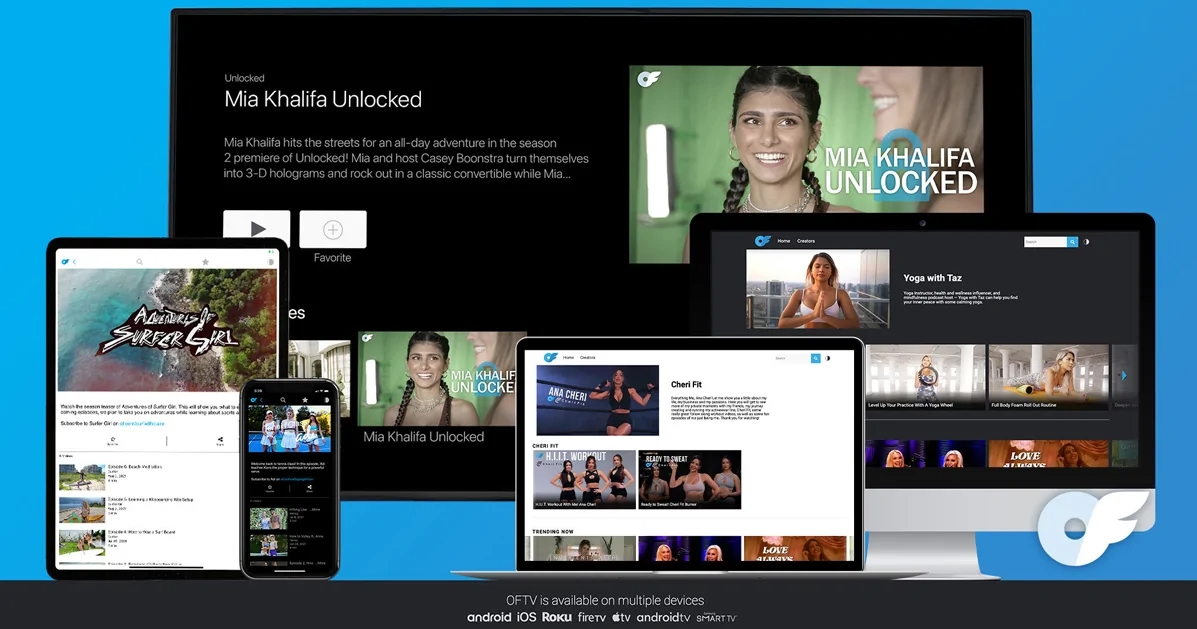This screenshot has width=1197, height=629.
Task: Open the Creators tab on the desktop monitor
Action: coord(805,241)
